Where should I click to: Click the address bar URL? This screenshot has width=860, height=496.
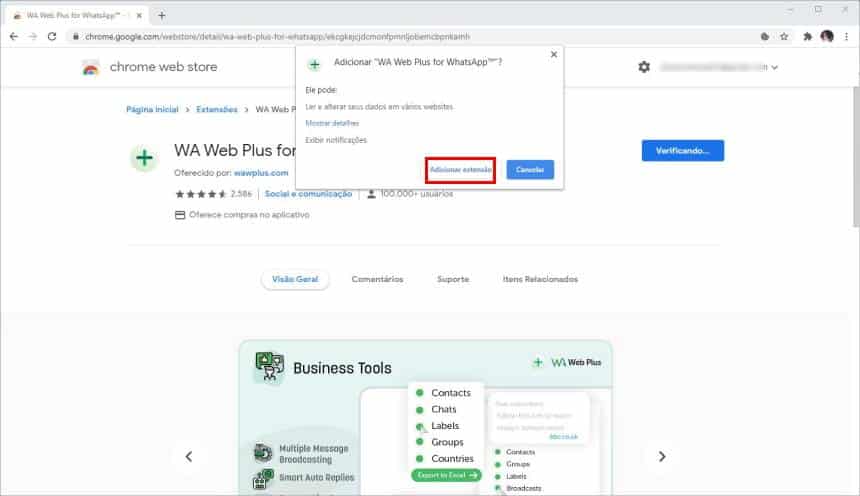pyautogui.click(x=278, y=37)
